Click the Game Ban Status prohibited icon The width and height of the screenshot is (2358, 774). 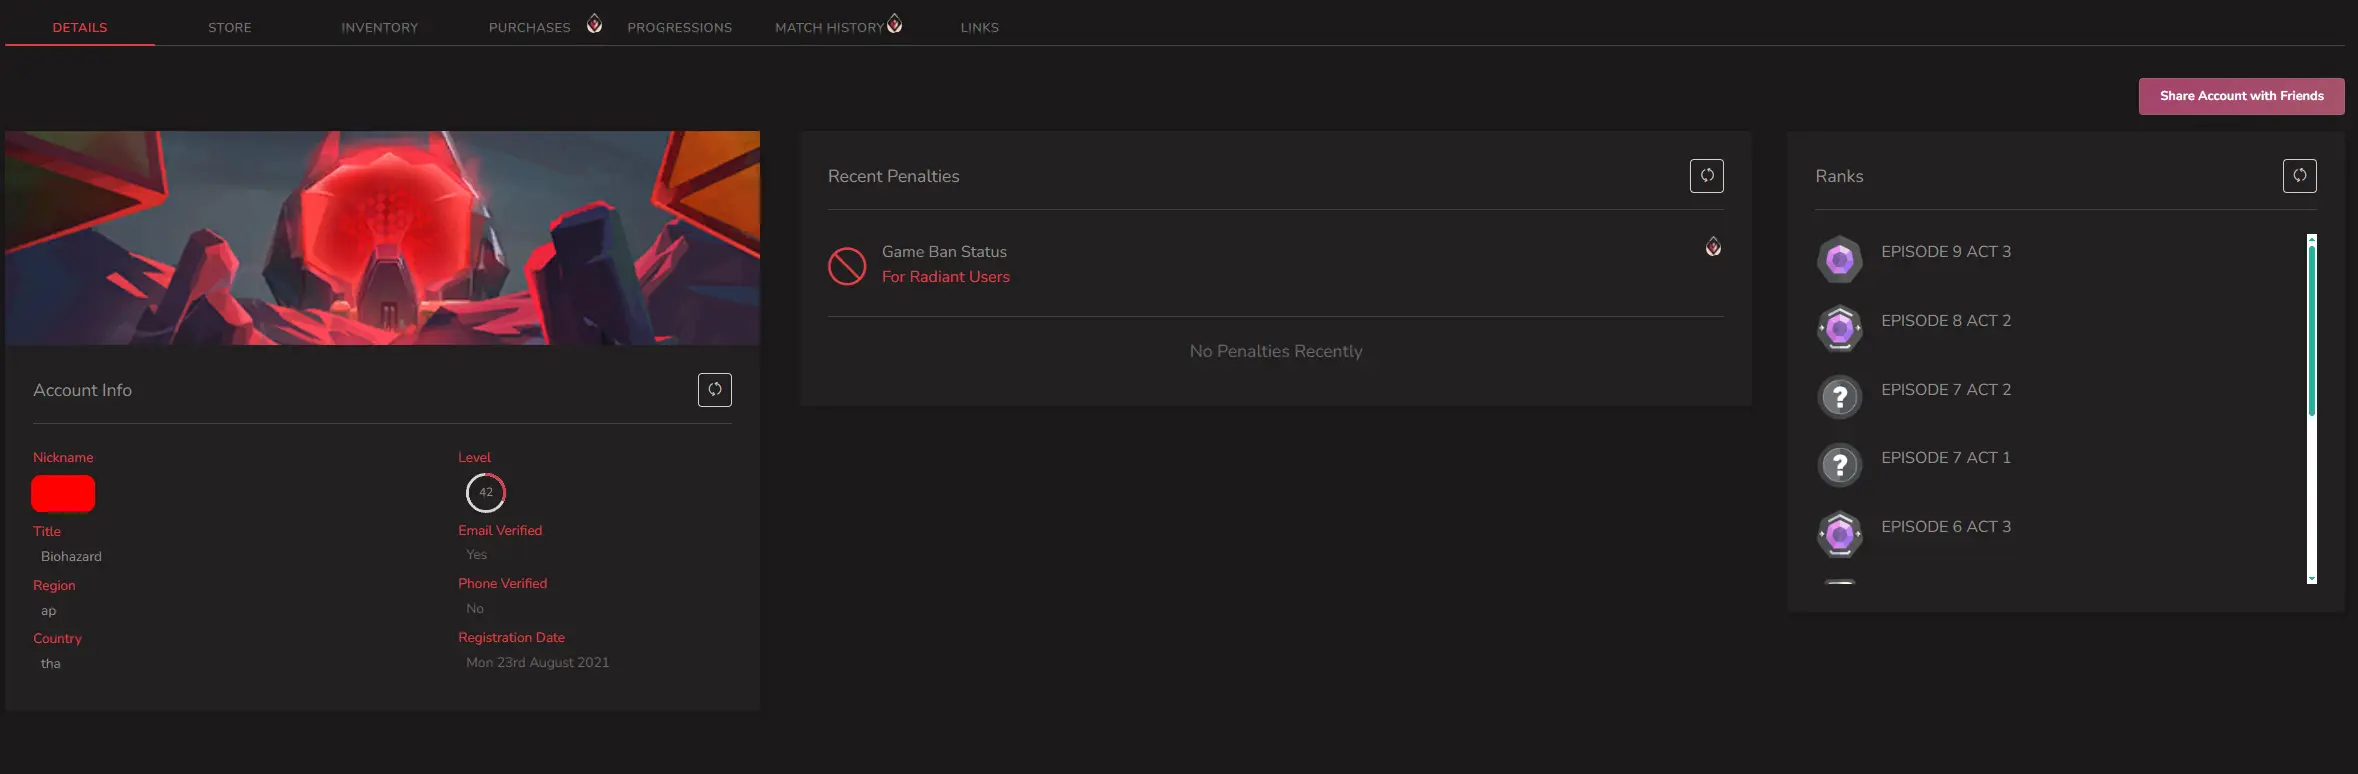point(847,266)
